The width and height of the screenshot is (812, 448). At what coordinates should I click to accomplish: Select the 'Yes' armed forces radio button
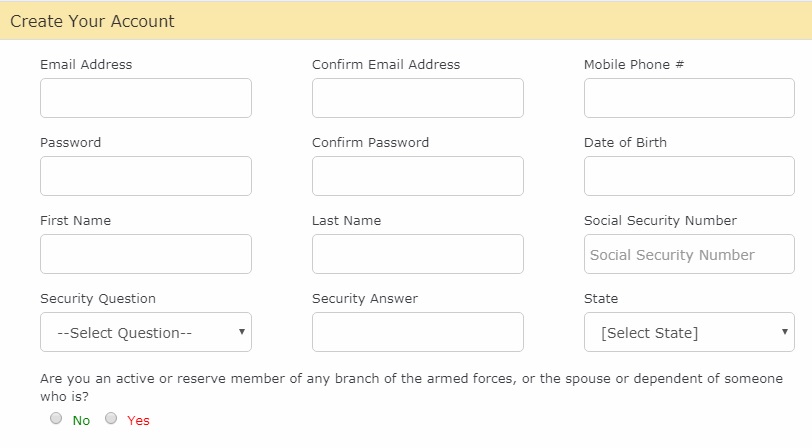(x=111, y=418)
